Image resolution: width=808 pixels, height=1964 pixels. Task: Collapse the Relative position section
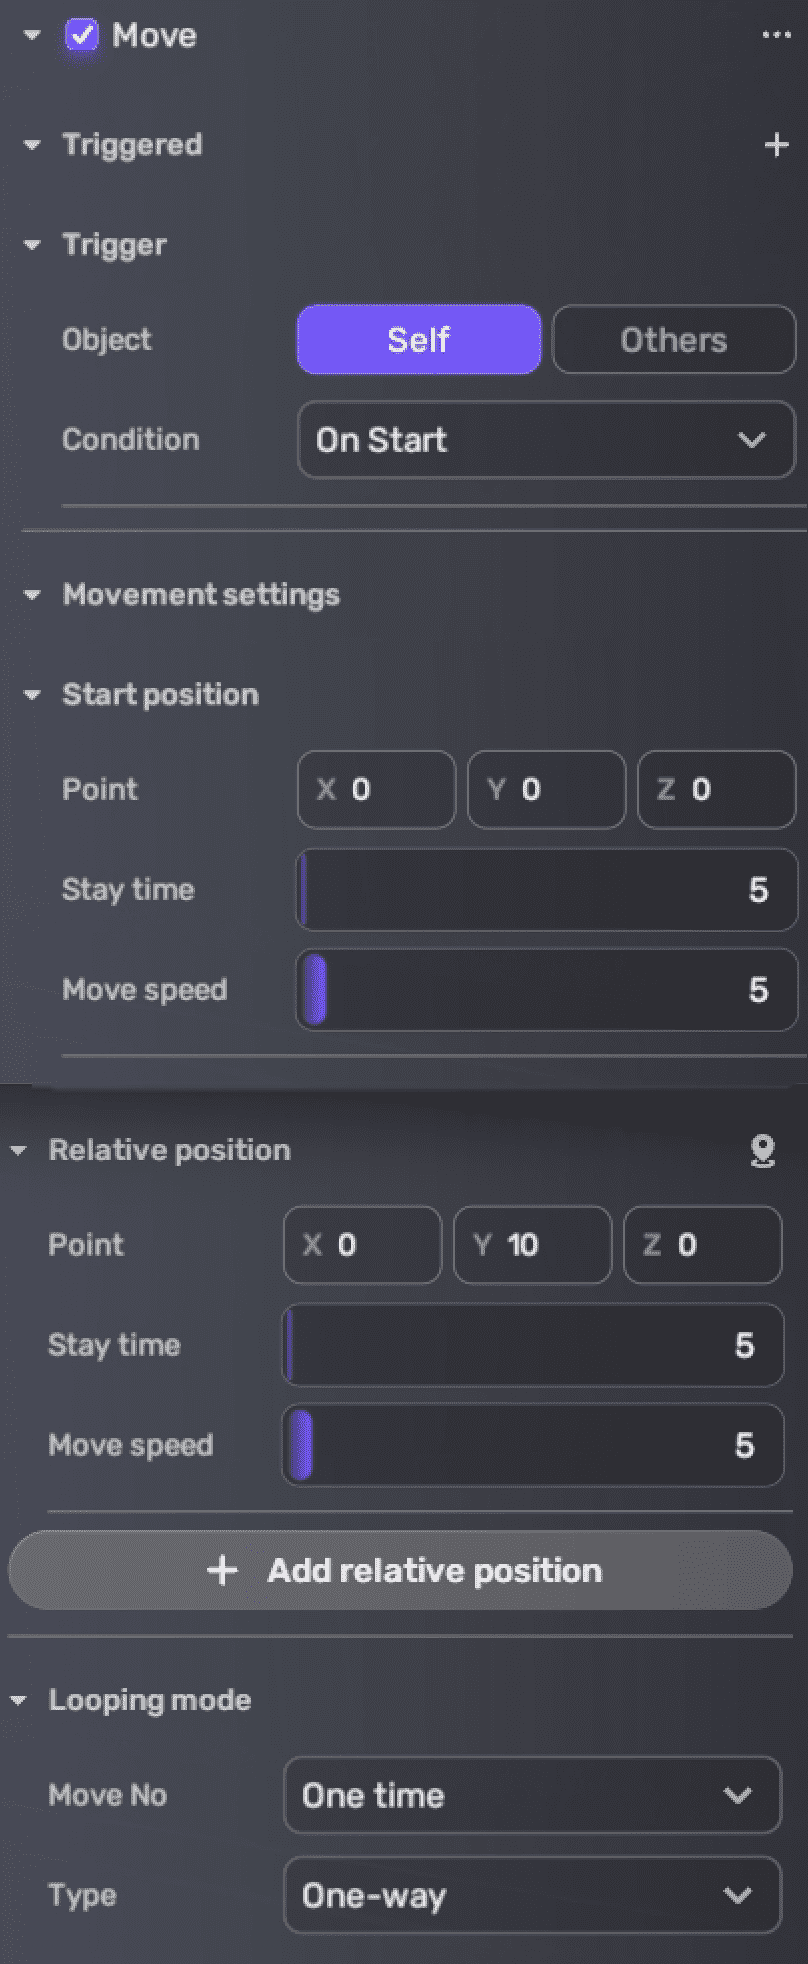pos(17,1150)
